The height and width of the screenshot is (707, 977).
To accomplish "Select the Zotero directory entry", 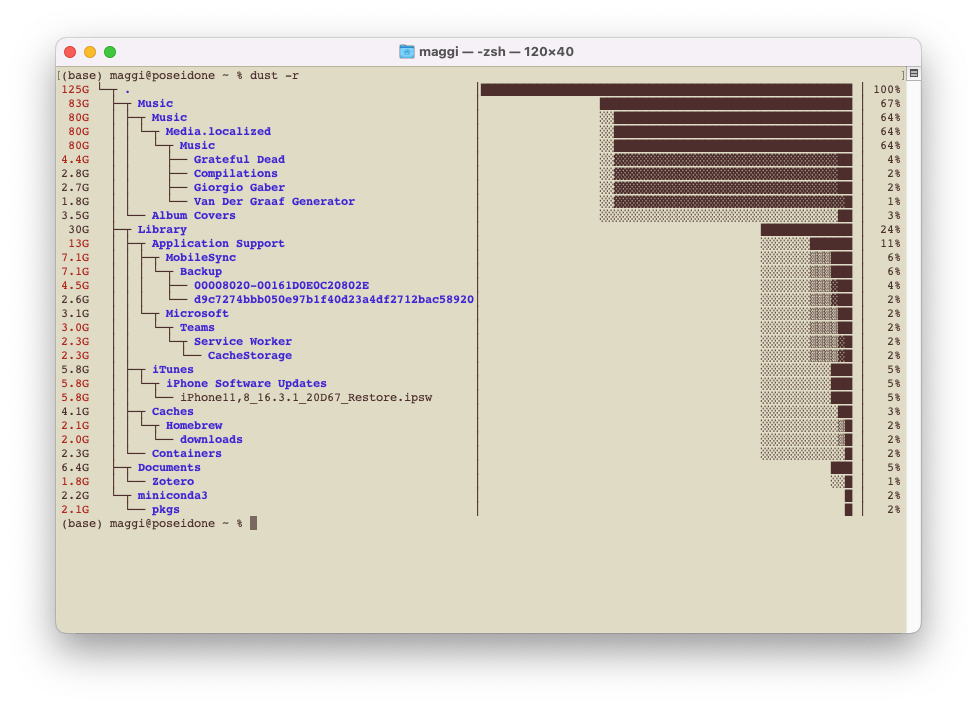I will (173, 482).
